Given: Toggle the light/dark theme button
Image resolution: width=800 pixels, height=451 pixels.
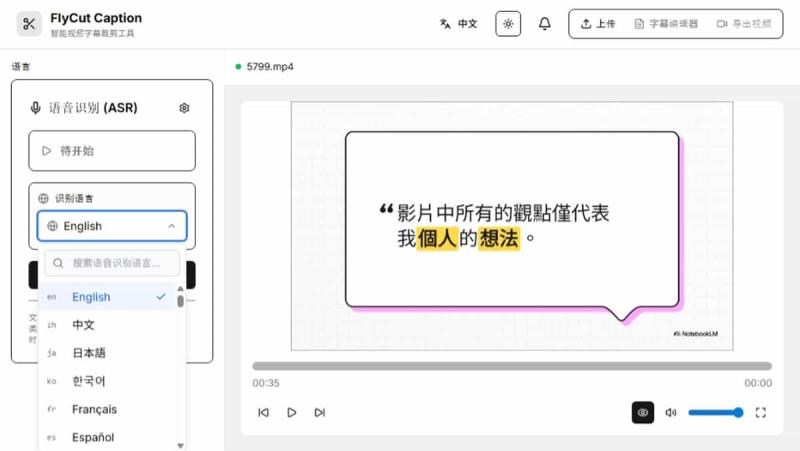Looking at the screenshot, I should point(508,24).
